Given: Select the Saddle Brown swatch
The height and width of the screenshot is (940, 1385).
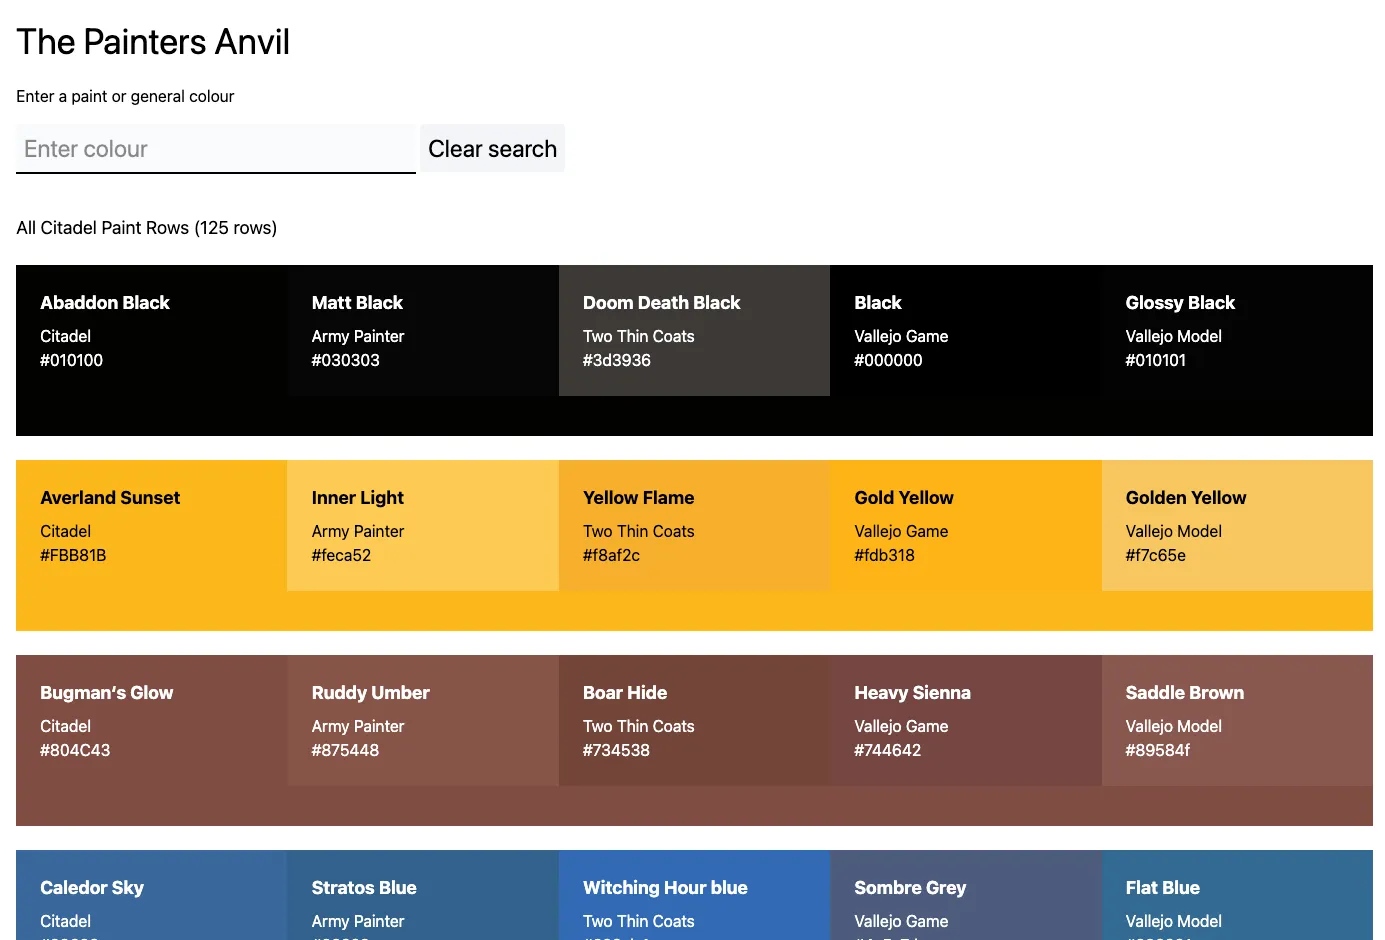Looking at the screenshot, I should pos(1236,721).
